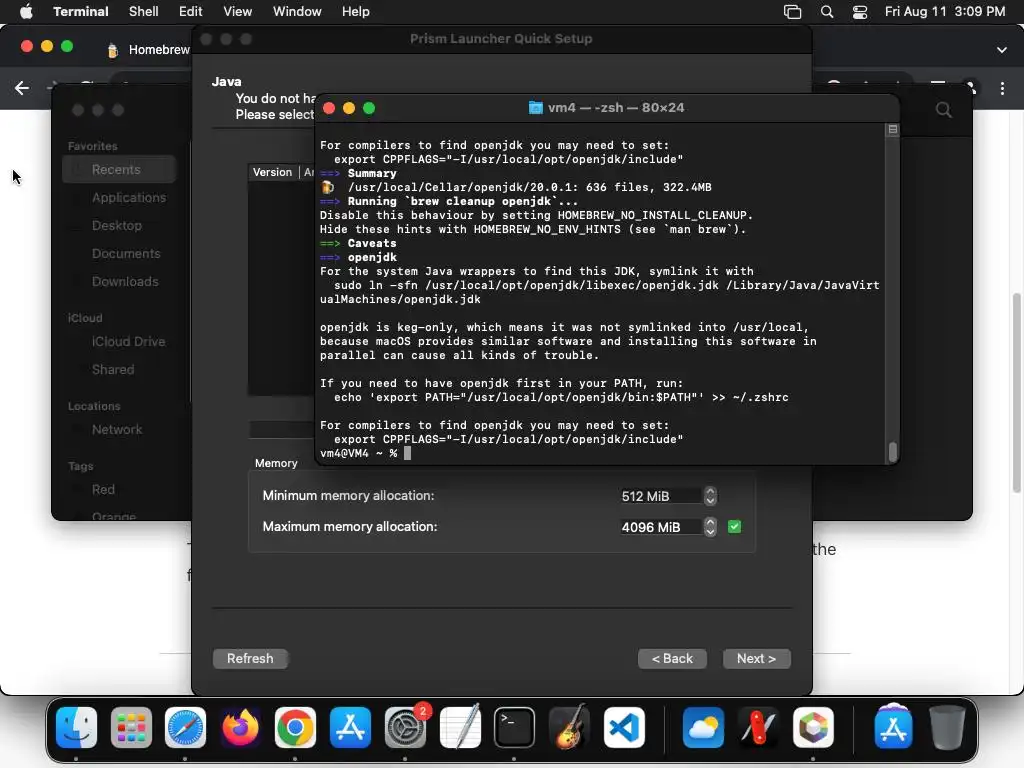This screenshot has width=1024, height=768.
Task: Click the Refresh button in Prism Launcher
Action: [250, 658]
